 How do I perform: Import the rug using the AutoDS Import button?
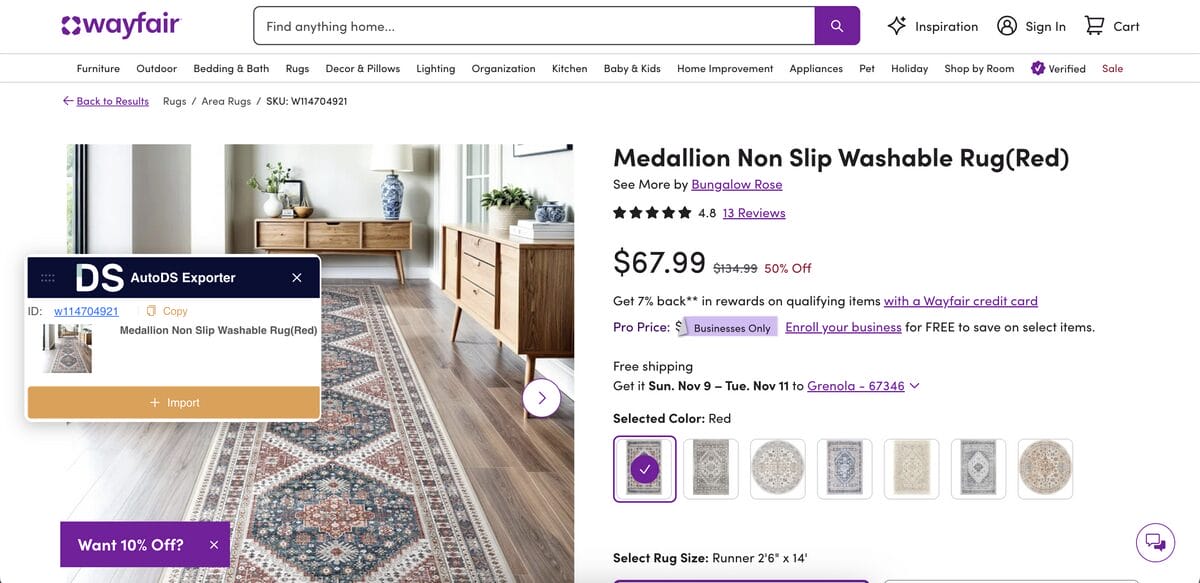coord(173,401)
